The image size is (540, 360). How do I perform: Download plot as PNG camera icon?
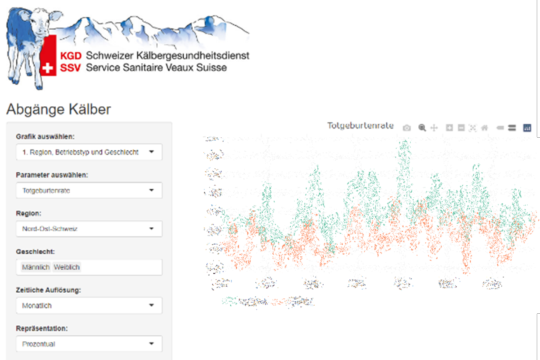pyautogui.click(x=407, y=128)
